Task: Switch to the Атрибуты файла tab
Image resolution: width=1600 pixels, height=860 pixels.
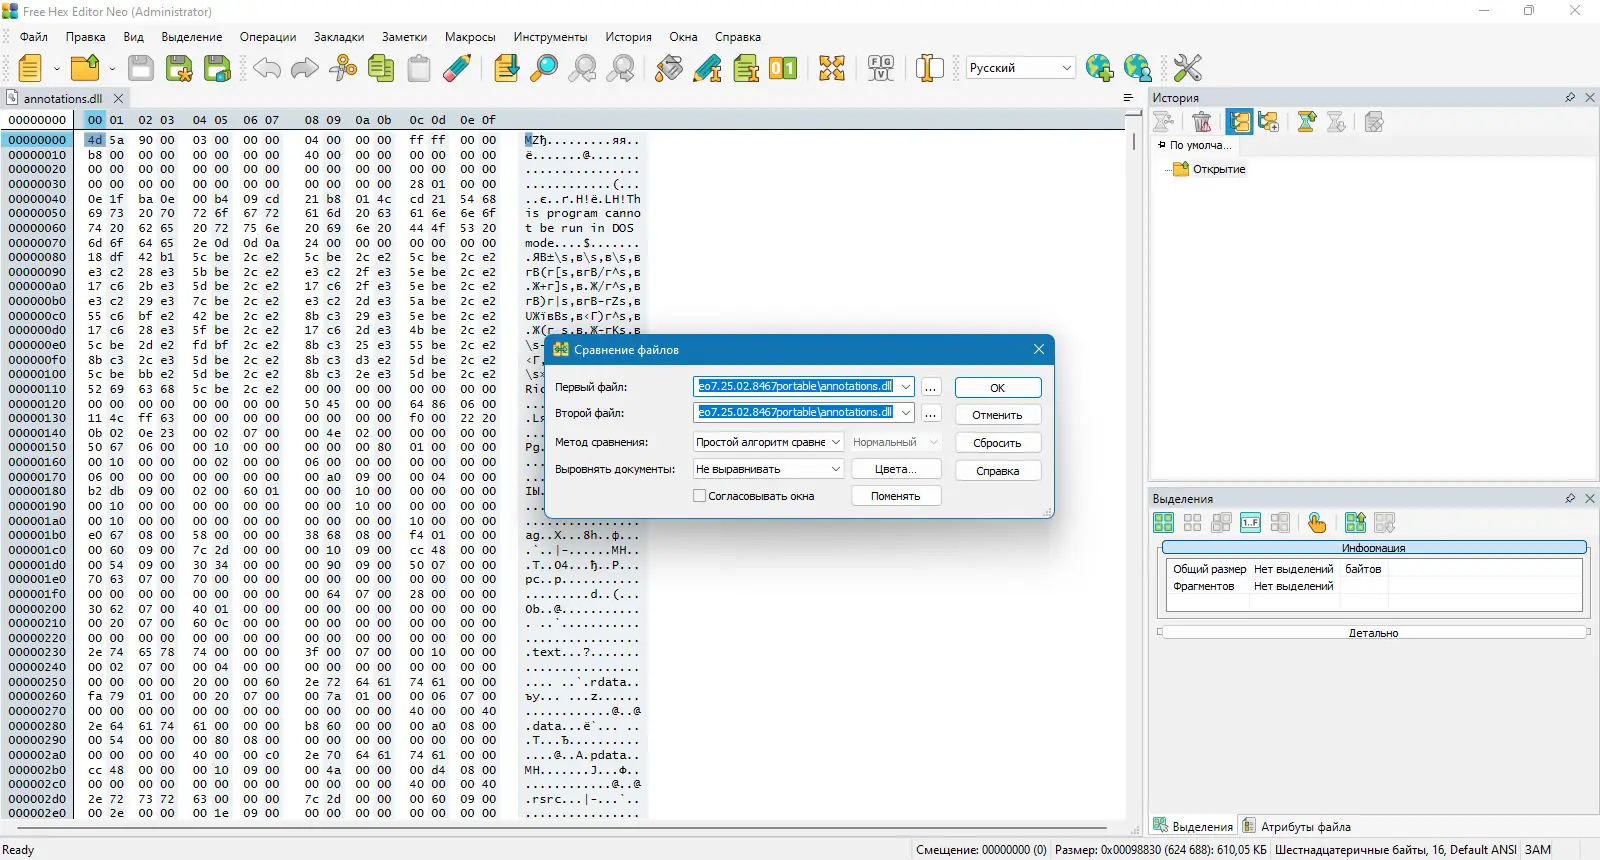Action: [x=1297, y=827]
